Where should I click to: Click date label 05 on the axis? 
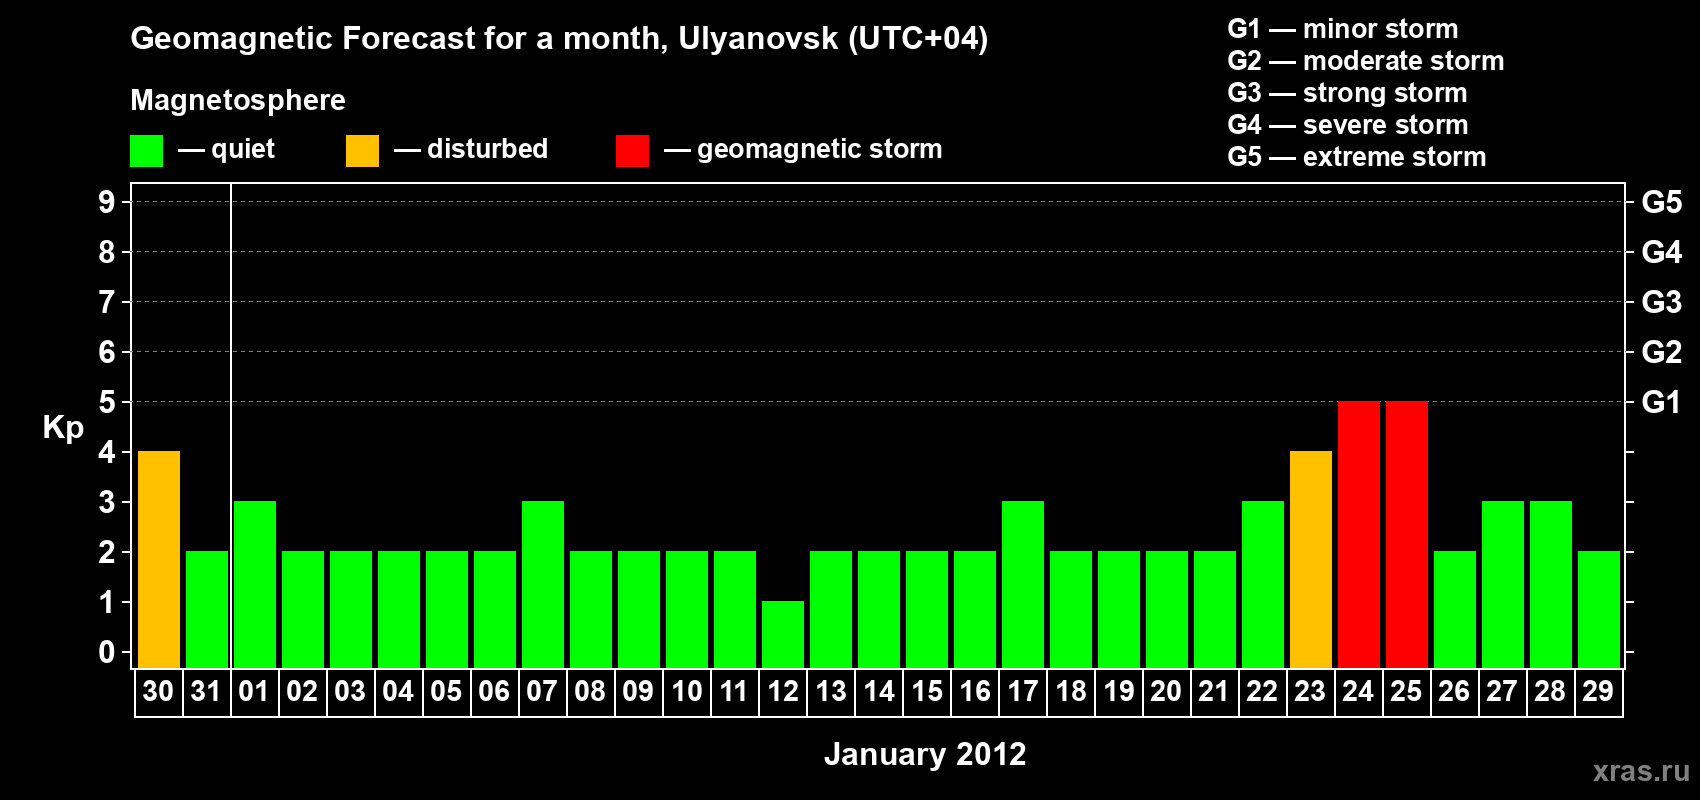[x=446, y=691]
